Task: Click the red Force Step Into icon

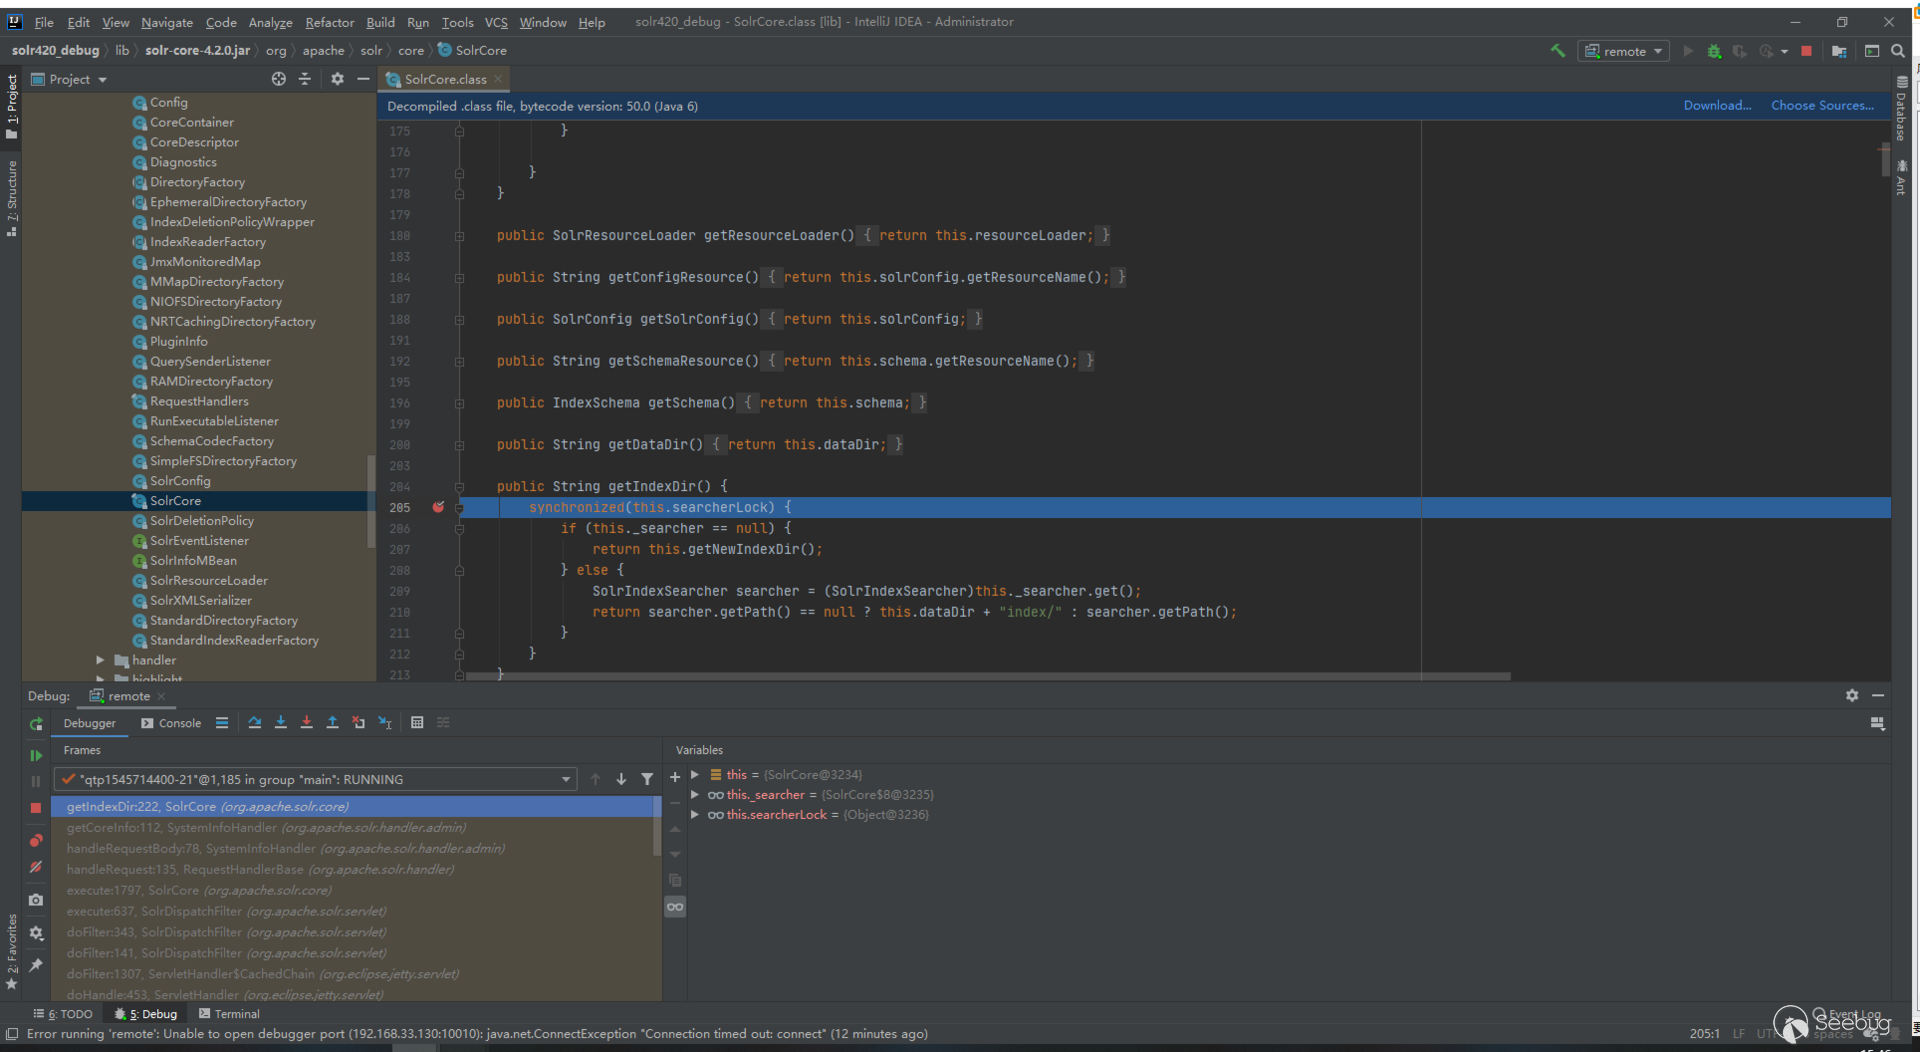Action: coord(307,723)
